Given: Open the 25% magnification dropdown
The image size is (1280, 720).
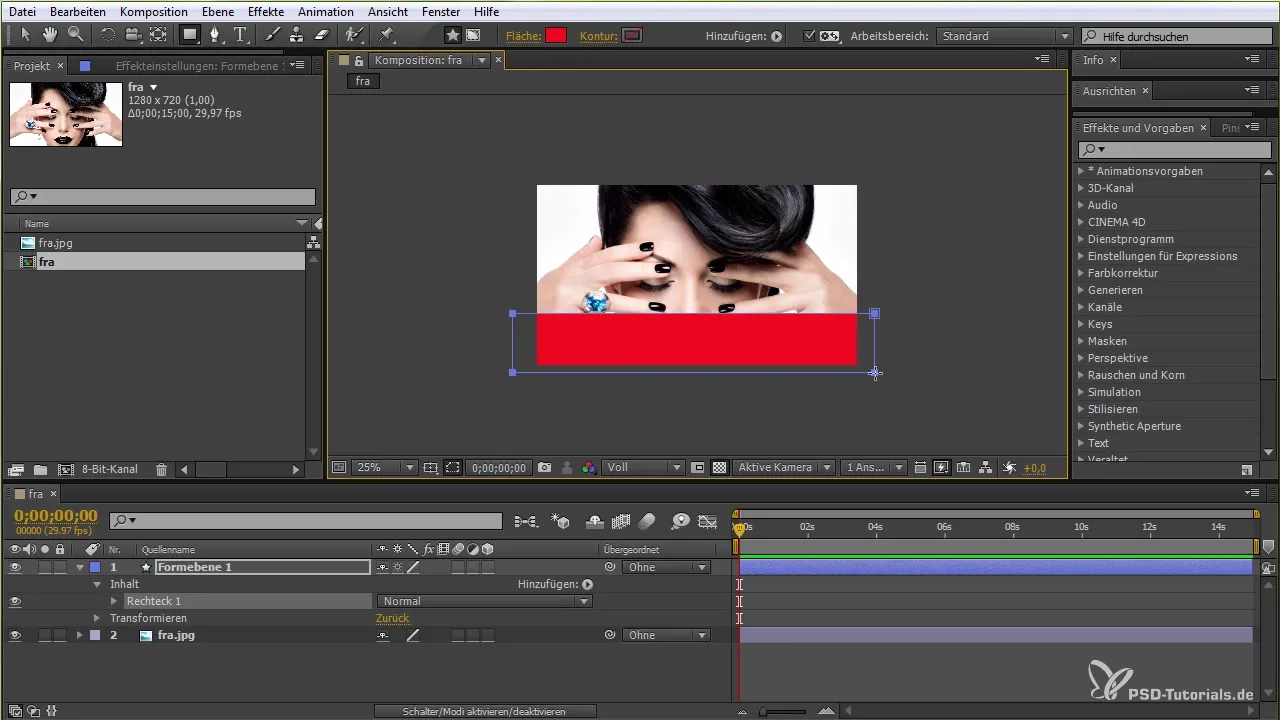Looking at the screenshot, I should pyautogui.click(x=384, y=467).
